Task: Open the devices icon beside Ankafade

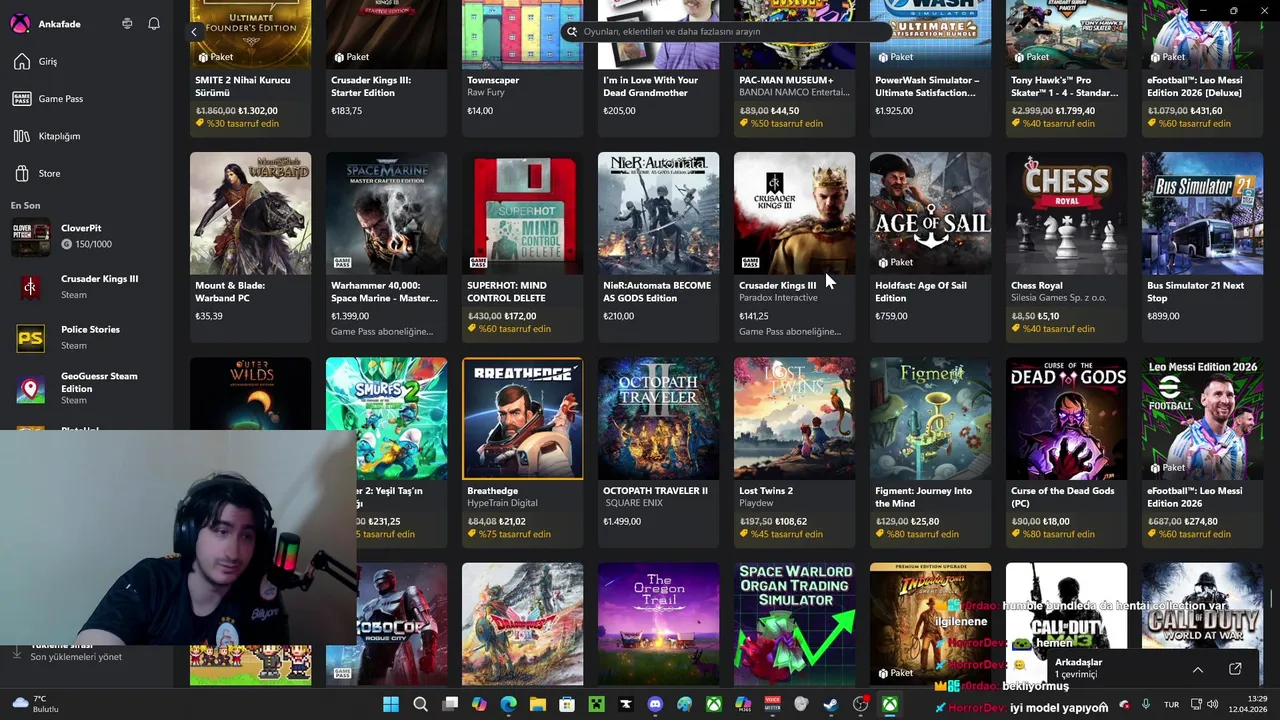Action: click(x=127, y=24)
